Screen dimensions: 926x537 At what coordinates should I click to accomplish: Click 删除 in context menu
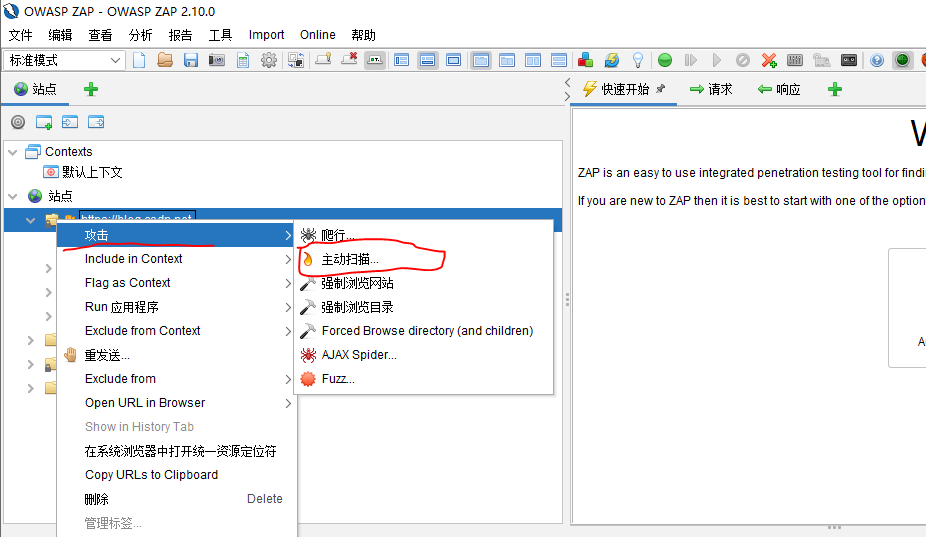[177, 499]
